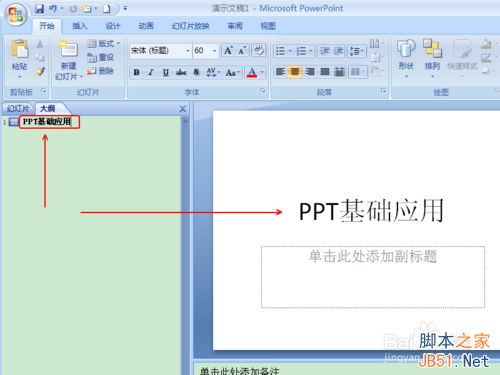Cut selection with the scissors icon

click(40, 44)
